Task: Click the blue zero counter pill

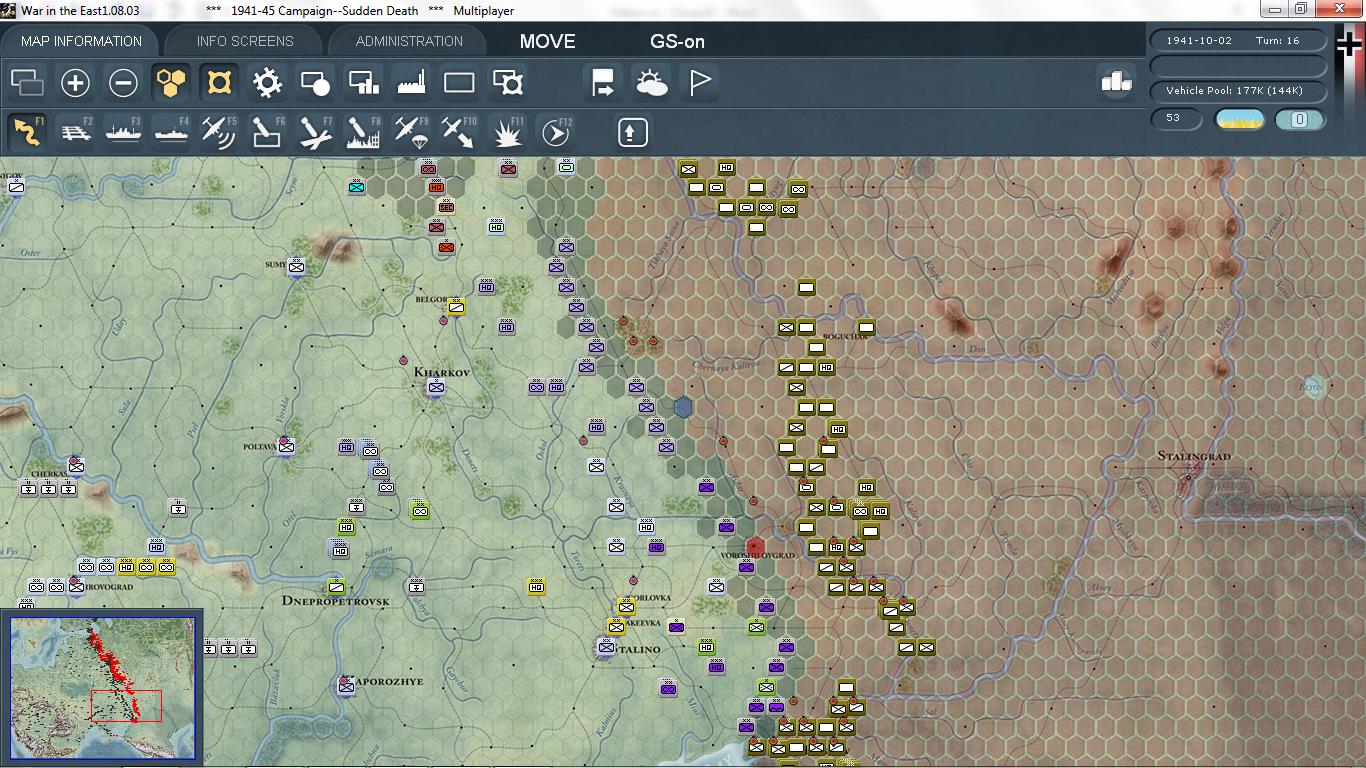Action: click(x=1300, y=119)
